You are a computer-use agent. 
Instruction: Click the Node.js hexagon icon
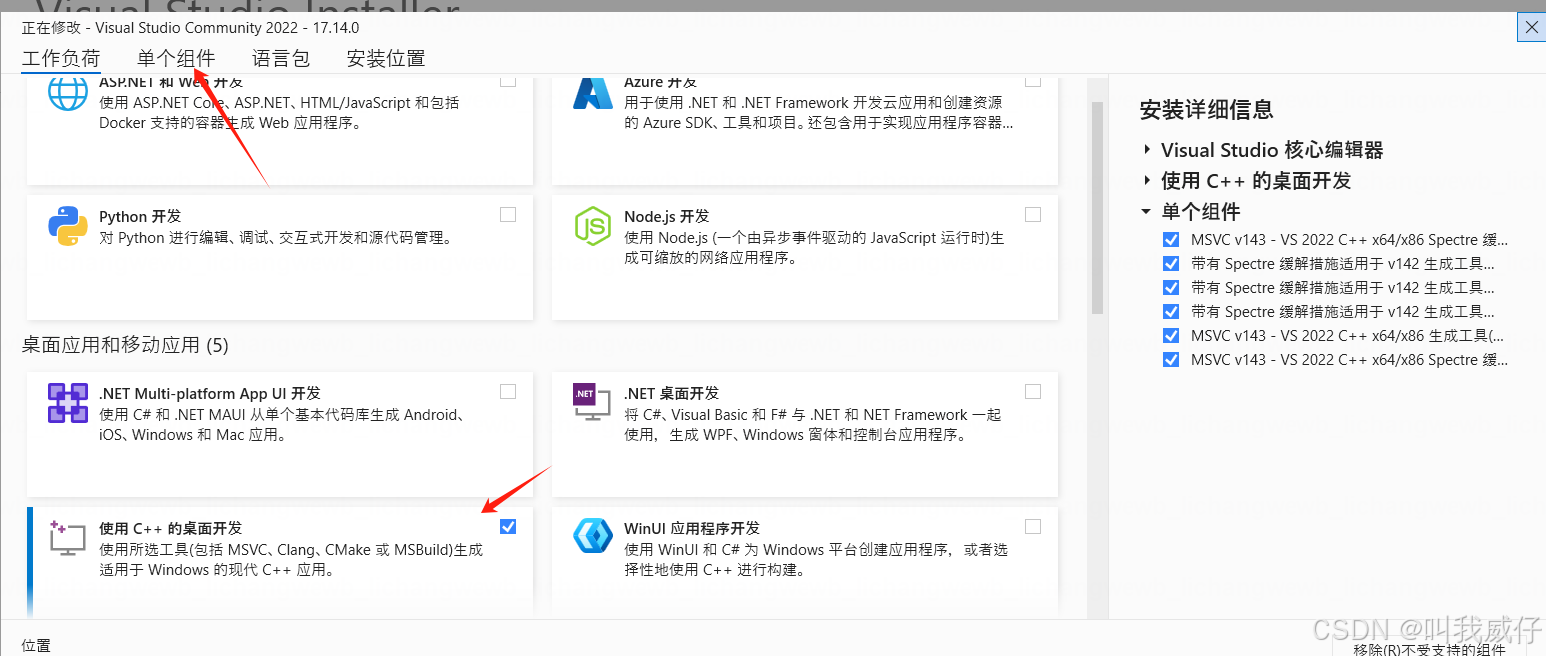pyautogui.click(x=593, y=226)
